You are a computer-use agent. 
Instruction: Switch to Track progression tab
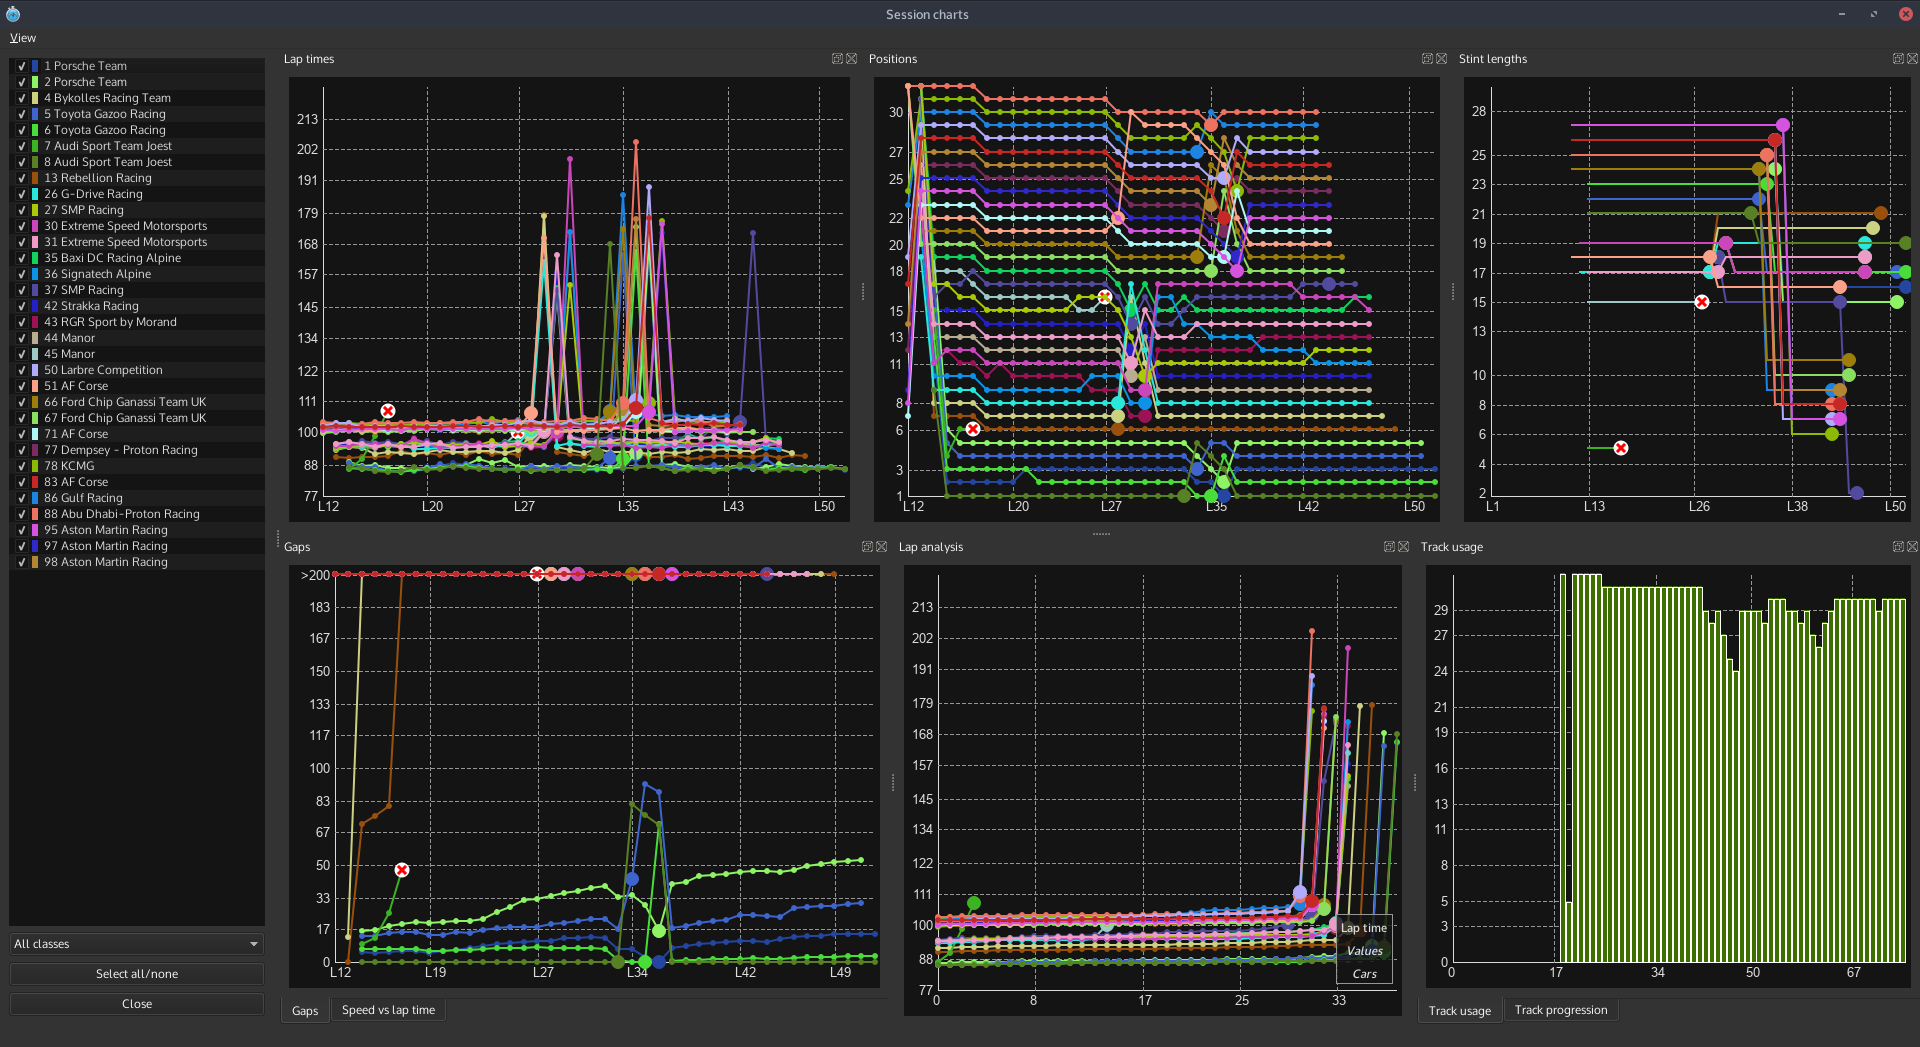pos(1560,1010)
